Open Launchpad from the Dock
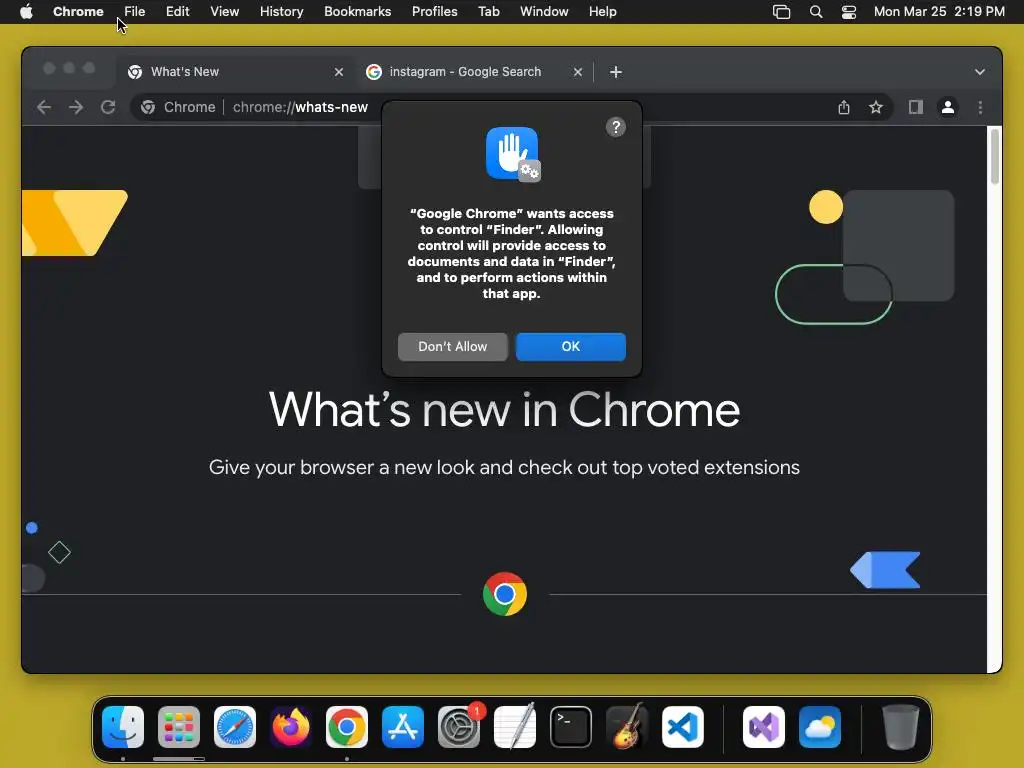This screenshot has height=768, width=1024. tap(179, 727)
